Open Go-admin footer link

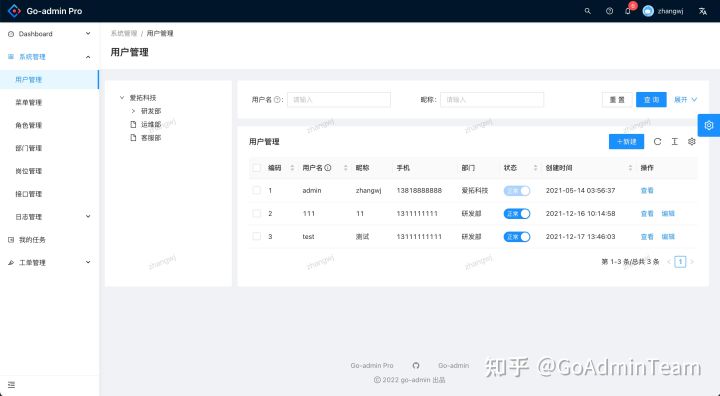(x=454, y=366)
